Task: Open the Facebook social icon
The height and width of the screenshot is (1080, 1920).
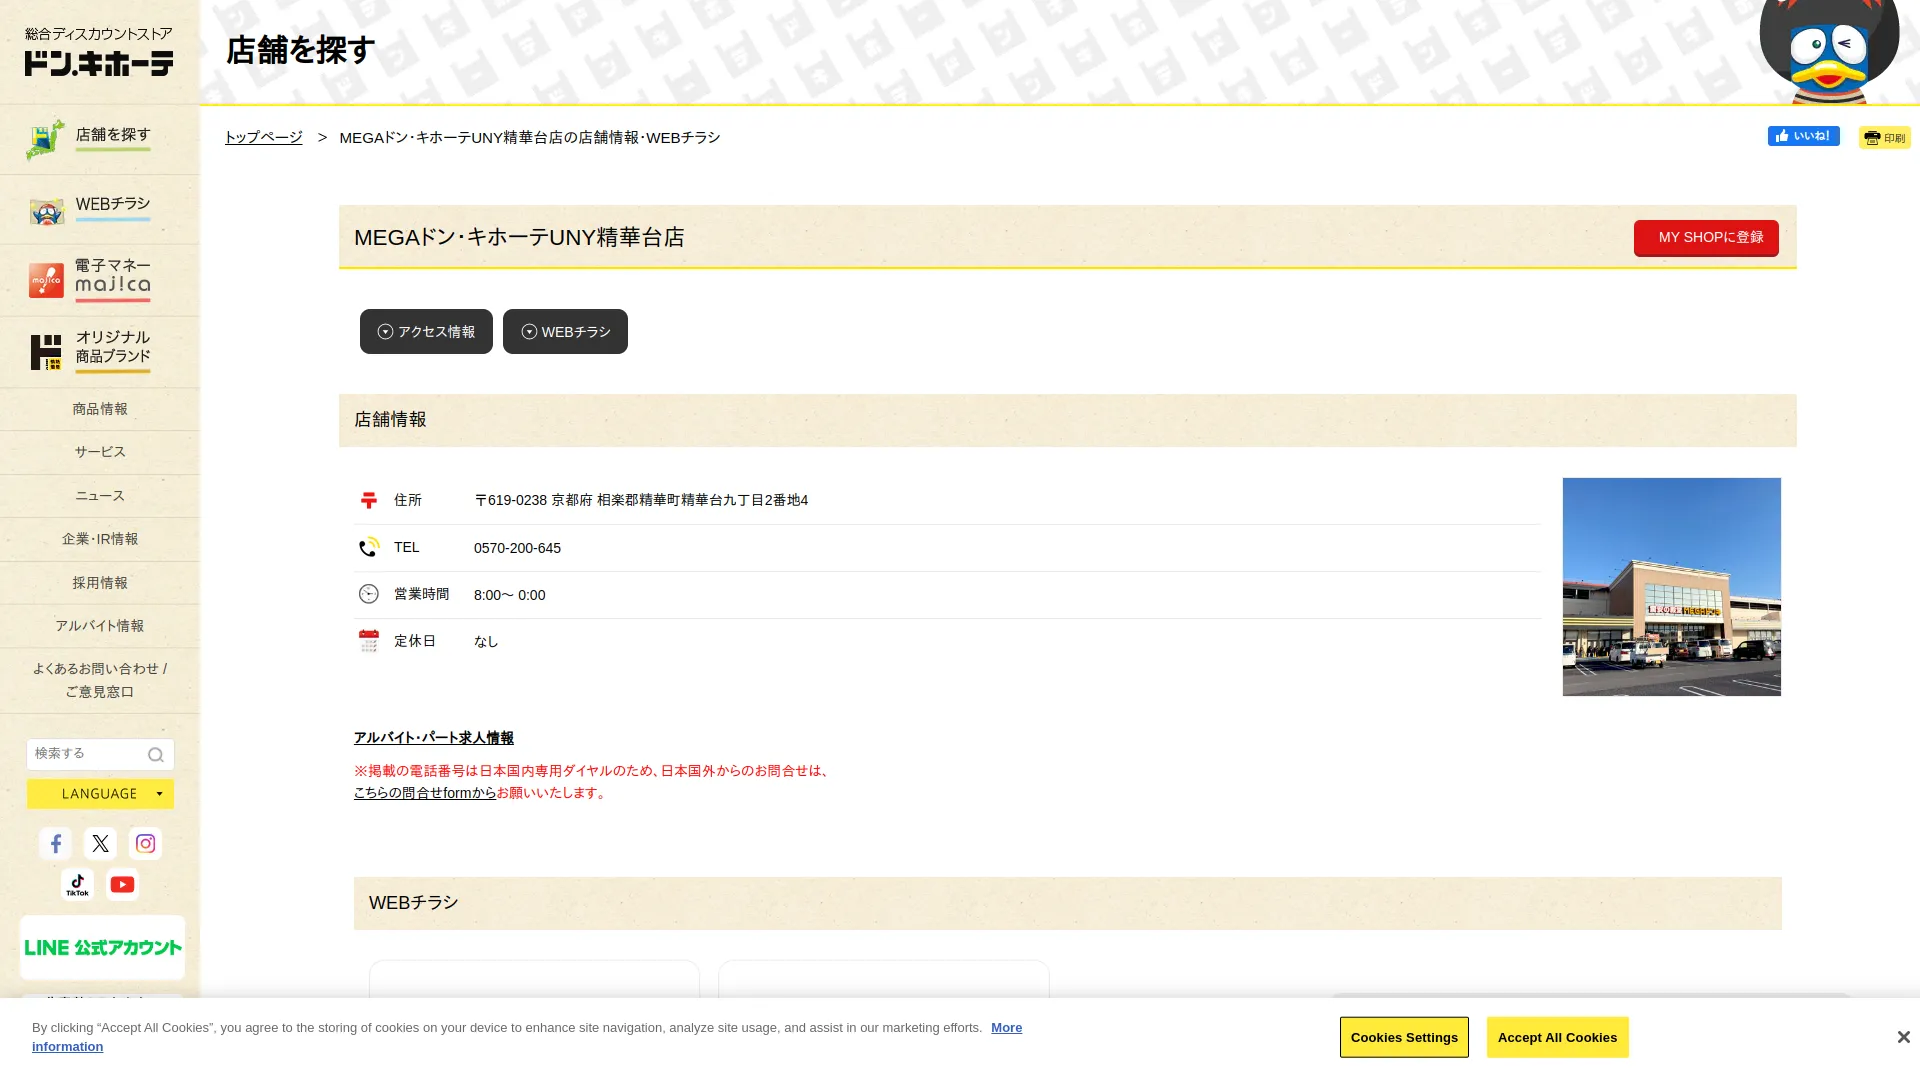Action: pos(55,844)
